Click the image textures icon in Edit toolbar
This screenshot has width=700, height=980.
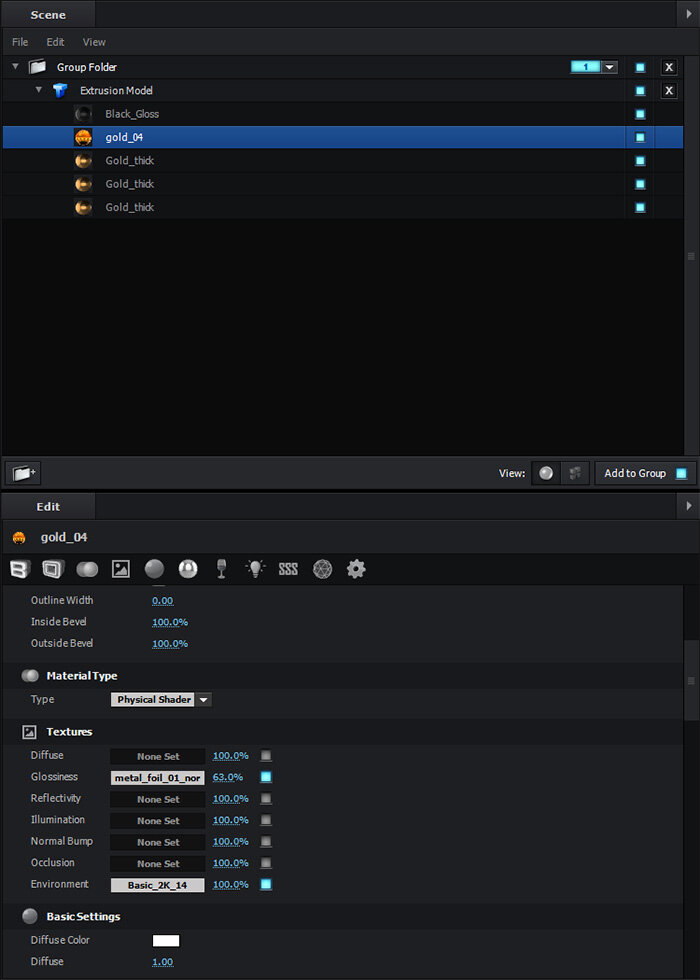121,569
